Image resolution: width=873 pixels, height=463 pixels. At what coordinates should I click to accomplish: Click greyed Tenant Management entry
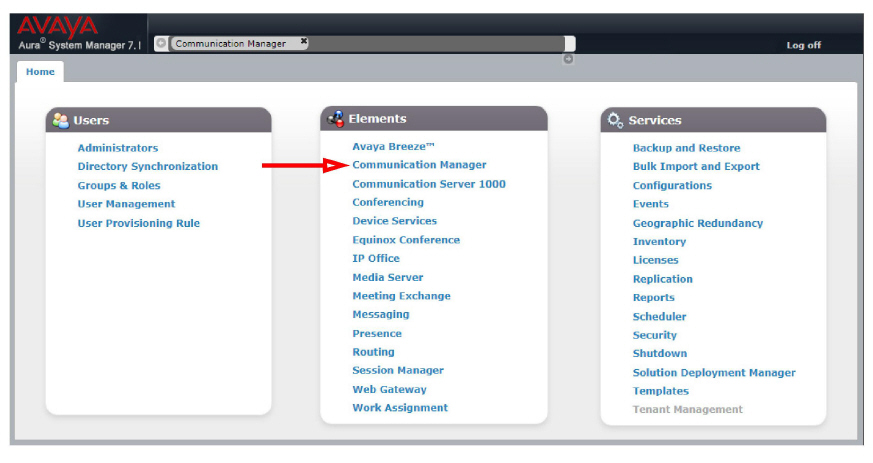(x=688, y=410)
